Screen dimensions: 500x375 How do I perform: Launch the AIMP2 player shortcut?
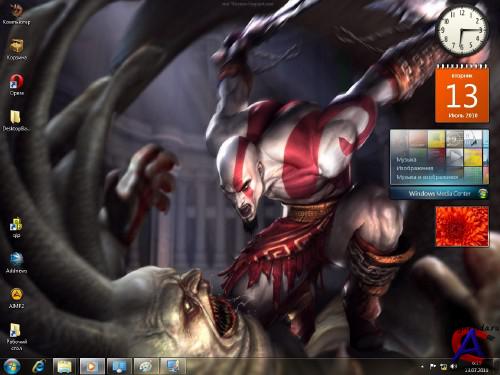pos(16,298)
